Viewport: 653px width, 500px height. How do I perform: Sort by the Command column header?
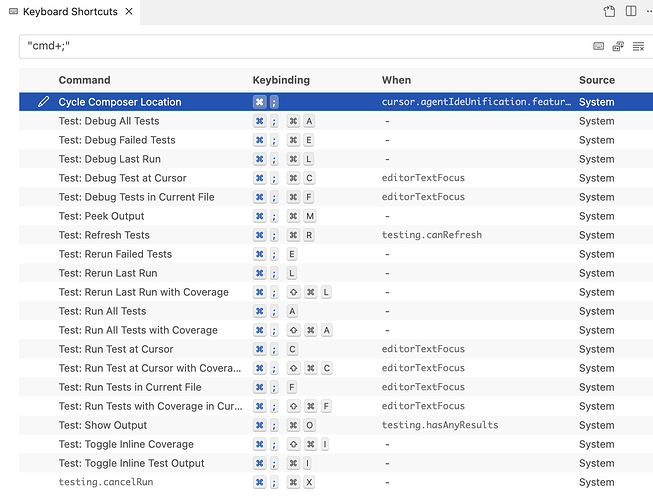84,80
